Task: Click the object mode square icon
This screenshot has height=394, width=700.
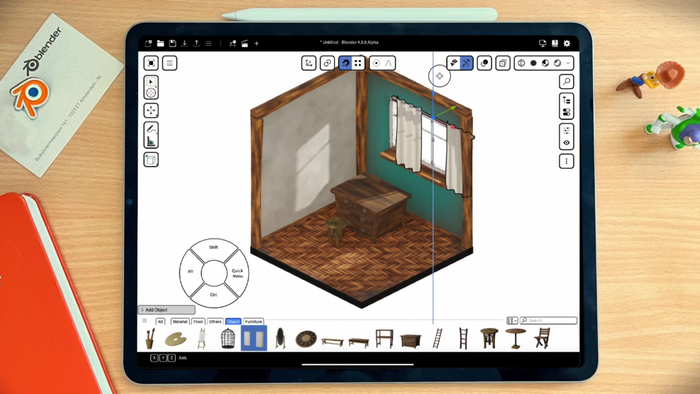Action: (x=151, y=63)
